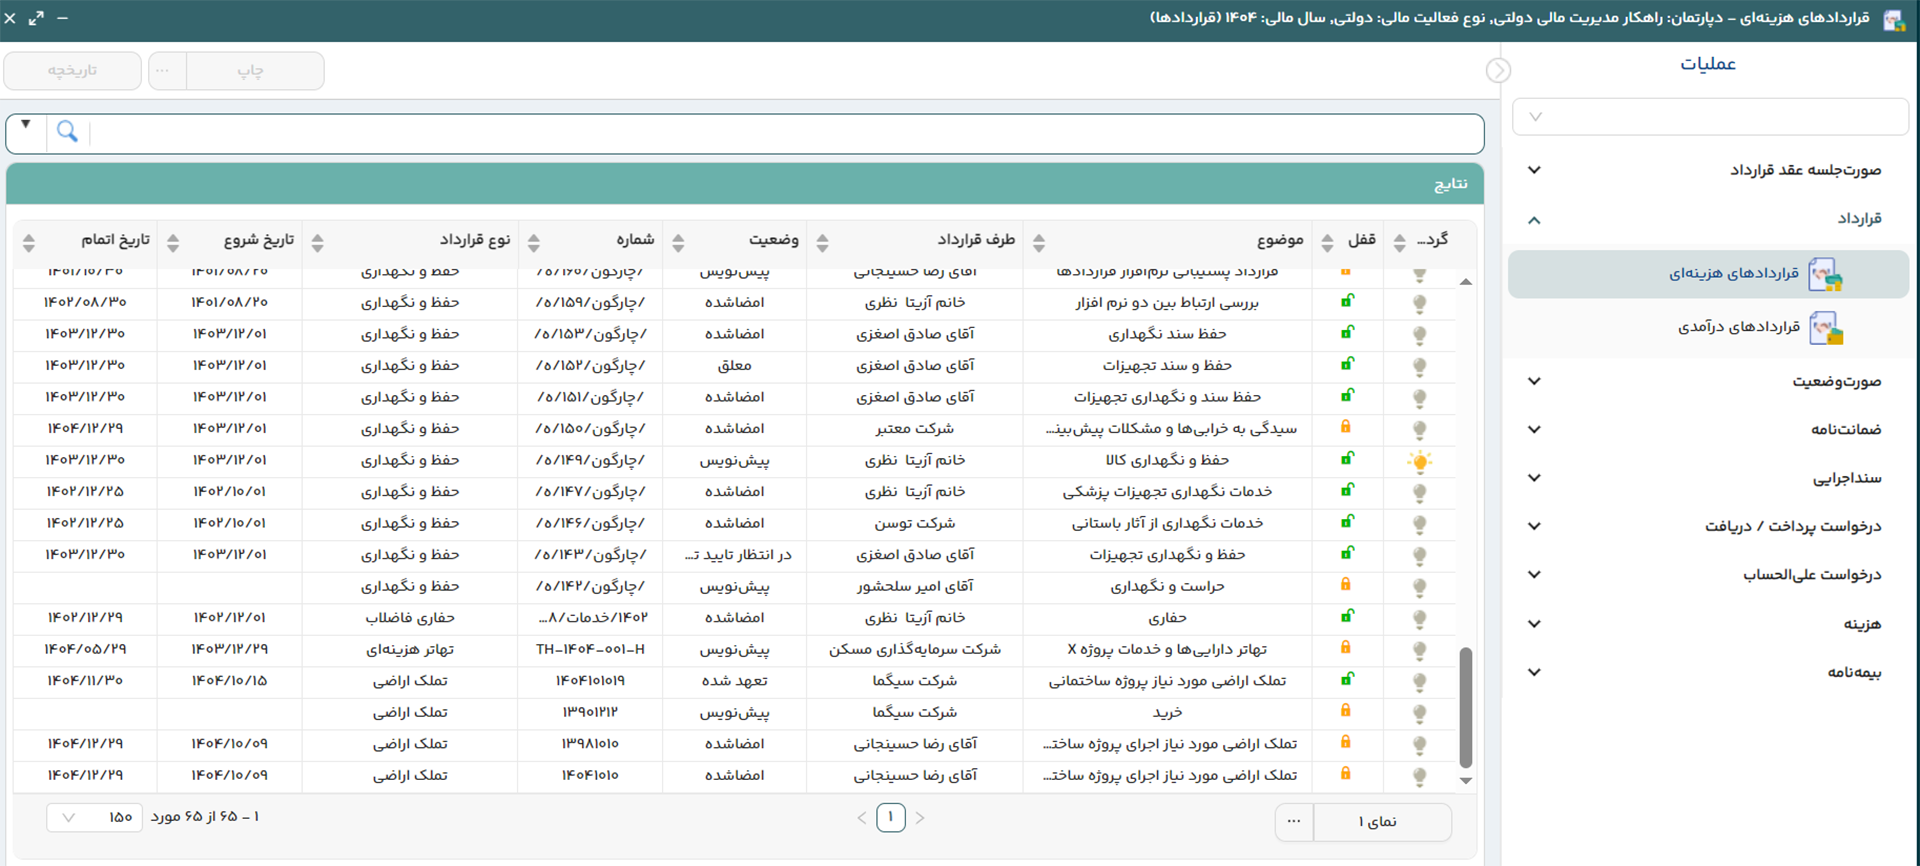Toggle the orange lock in شرکت معتبر row
Screen dimensions: 1920x866
point(1346,427)
